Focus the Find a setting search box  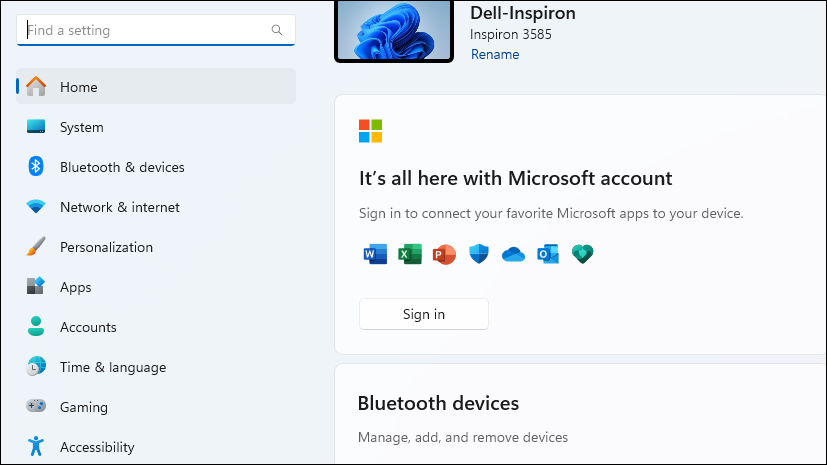click(x=145, y=30)
